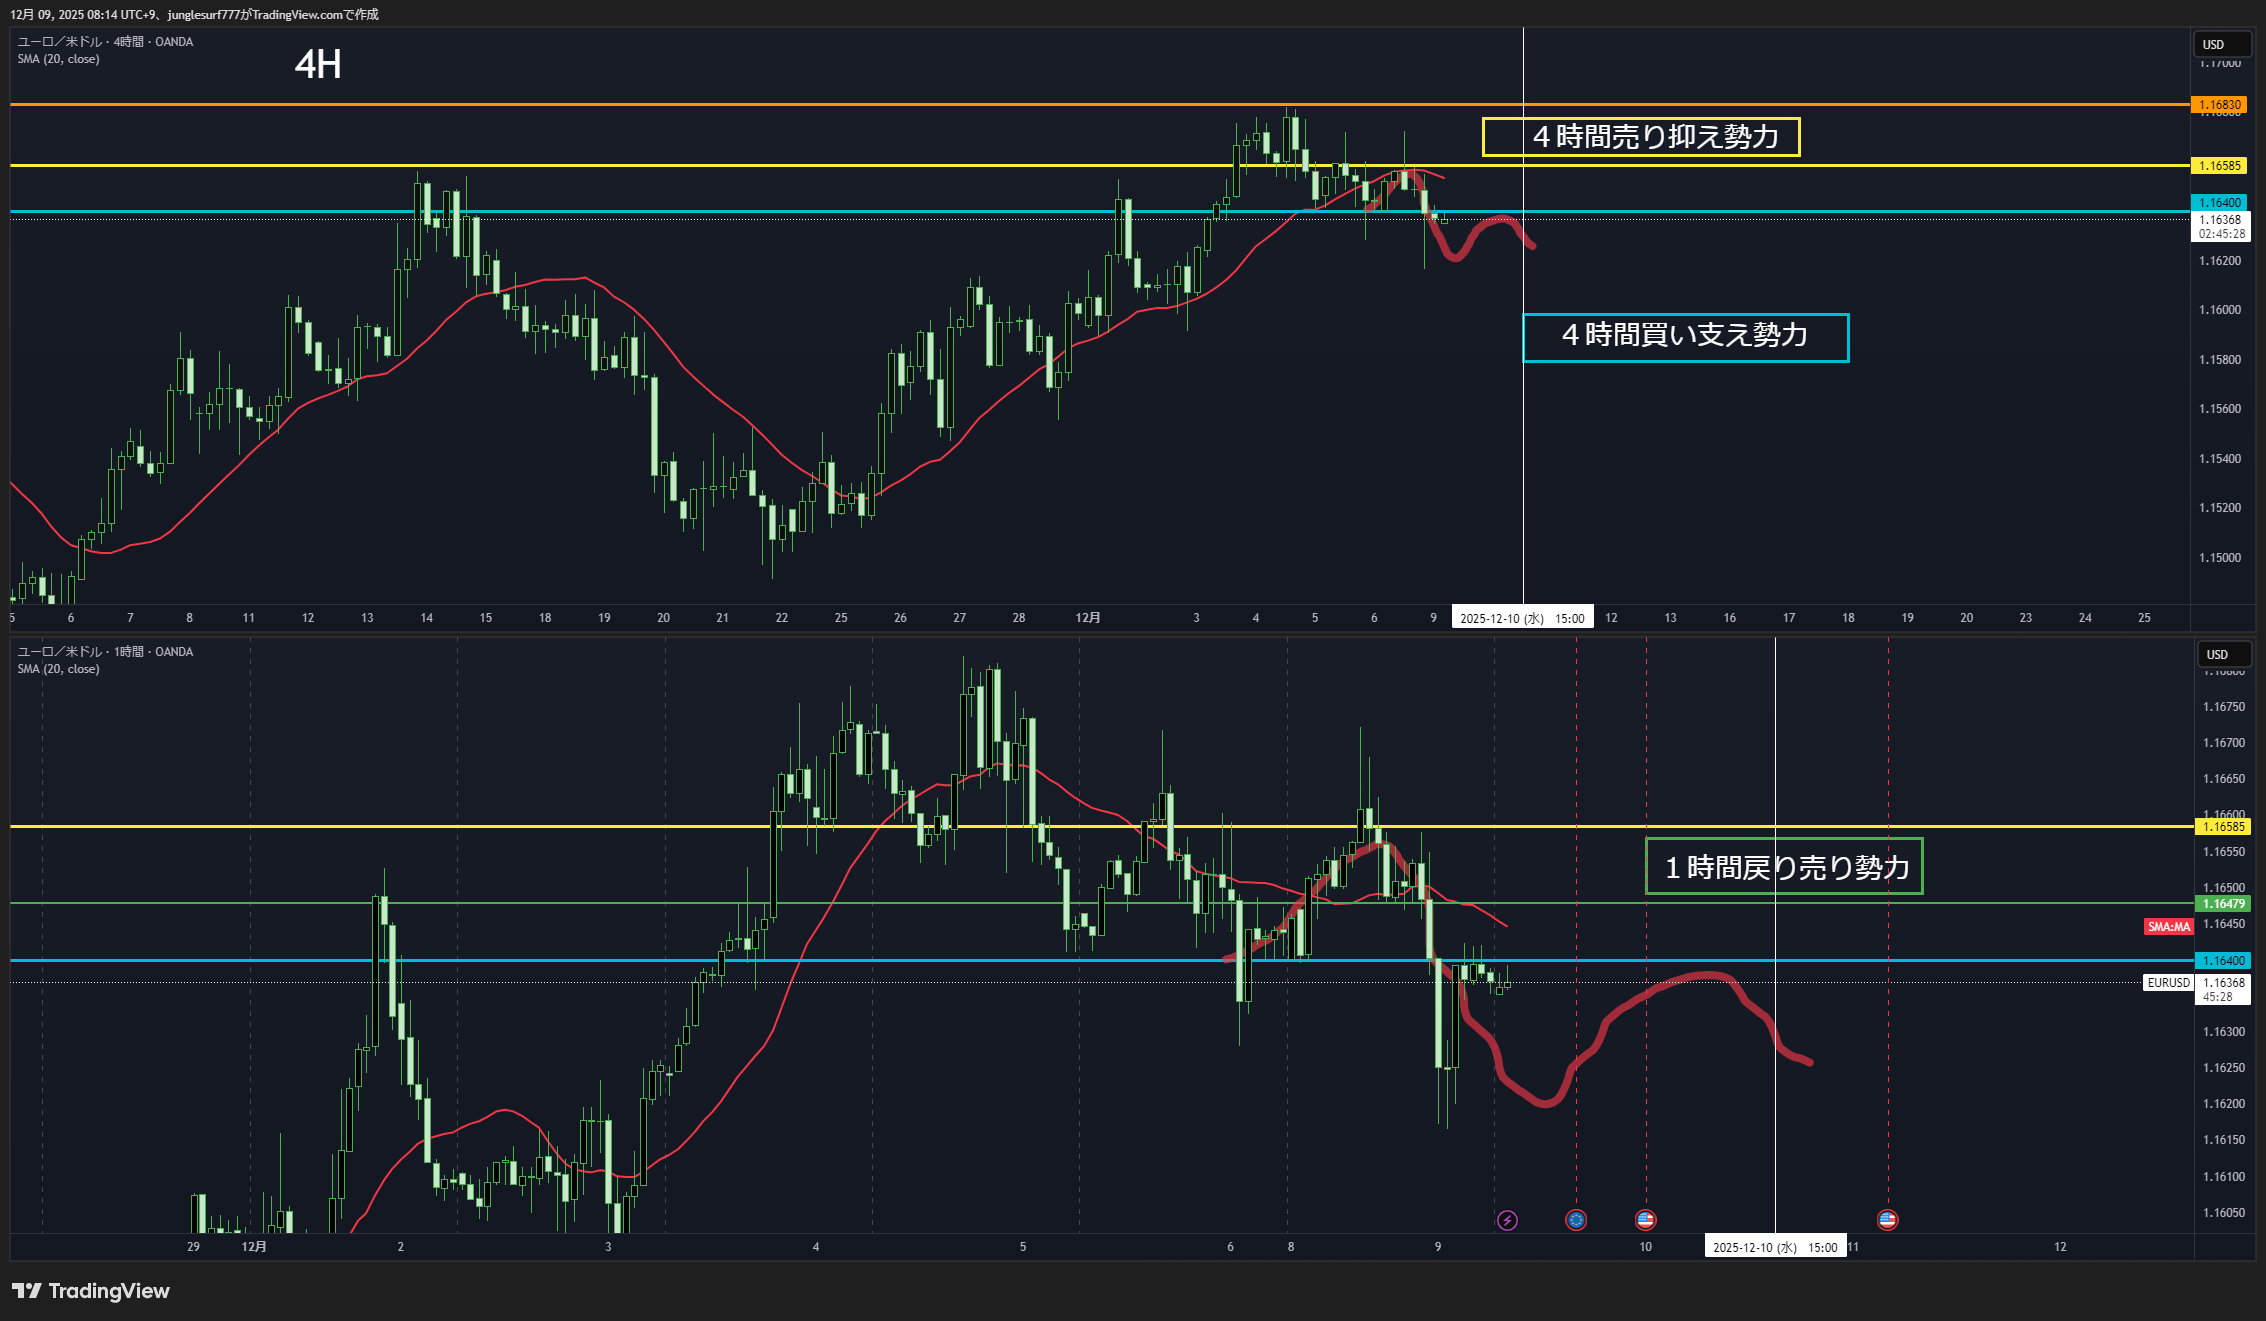The image size is (2266, 1321).
Task: Select the yellow 4時間売り抑え勢力 text box
Action: (1640, 137)
